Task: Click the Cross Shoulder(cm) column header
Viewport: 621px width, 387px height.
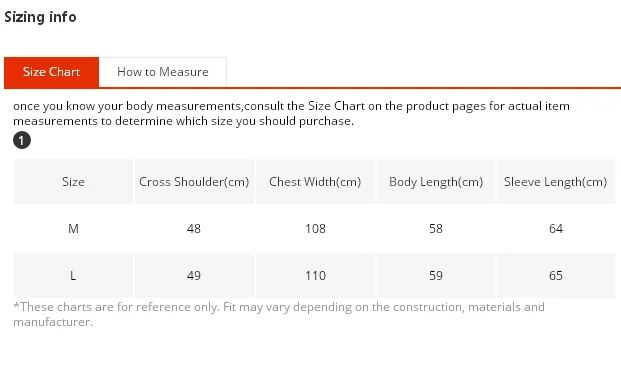Action: tap(194, 182)
